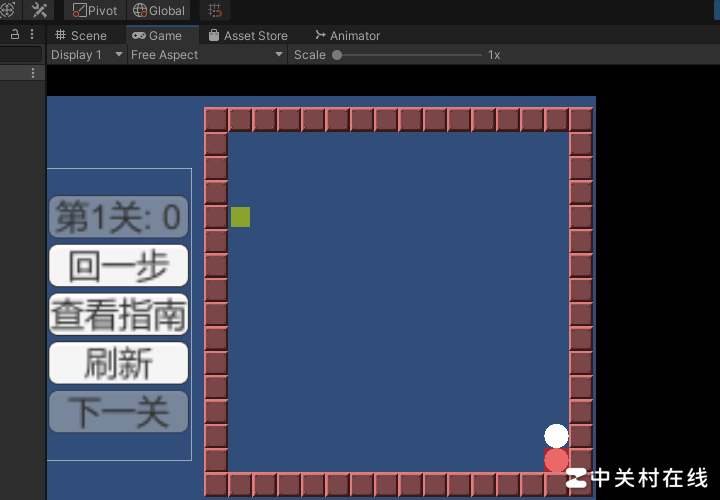Open the left panel's top three-dot menu
This screenshot has width=720, height=500.
coord(32,34)
